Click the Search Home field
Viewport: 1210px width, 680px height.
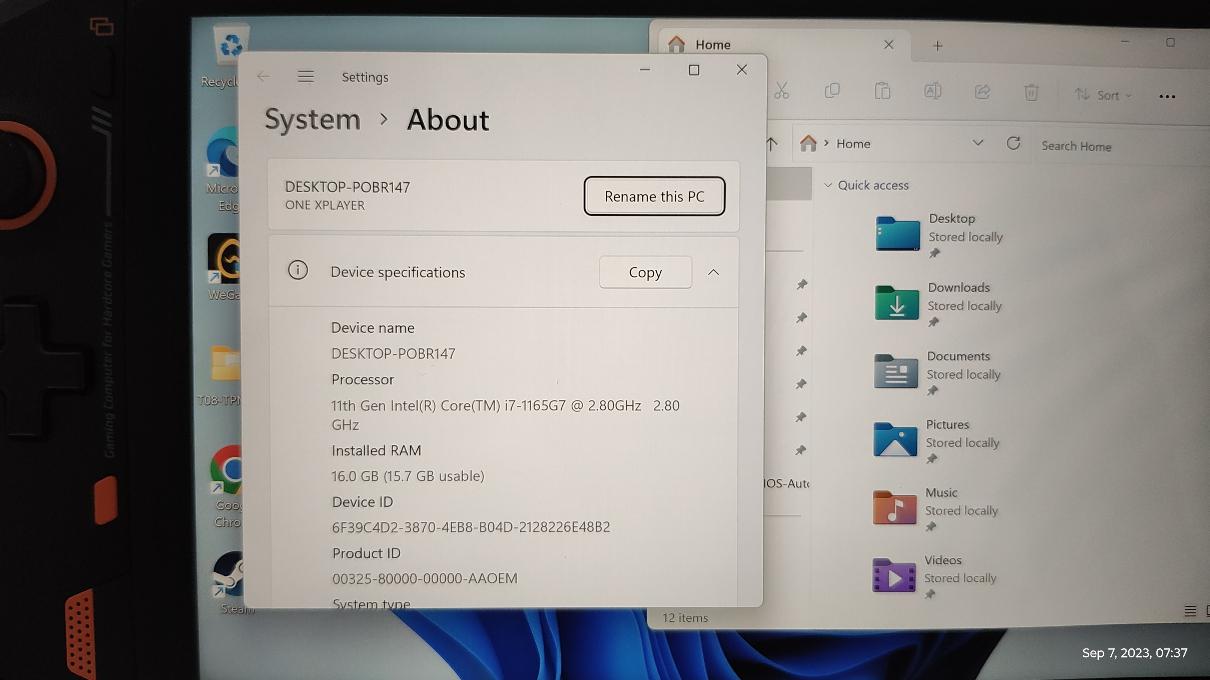click(x=1121, y=146)
